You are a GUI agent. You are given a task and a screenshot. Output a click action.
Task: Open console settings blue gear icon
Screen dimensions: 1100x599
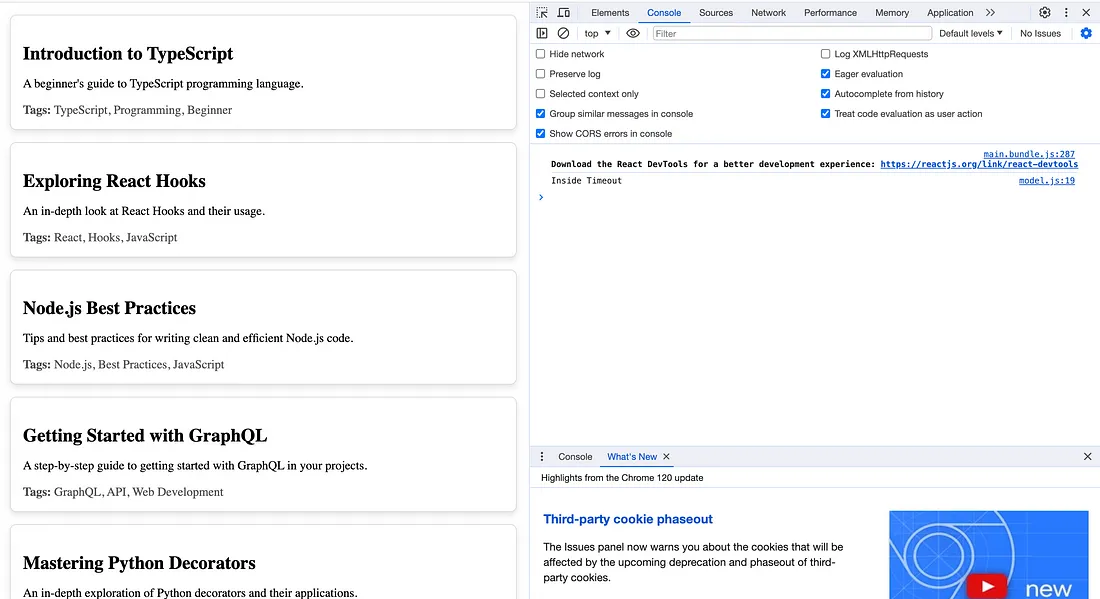tap(1086, 33)
